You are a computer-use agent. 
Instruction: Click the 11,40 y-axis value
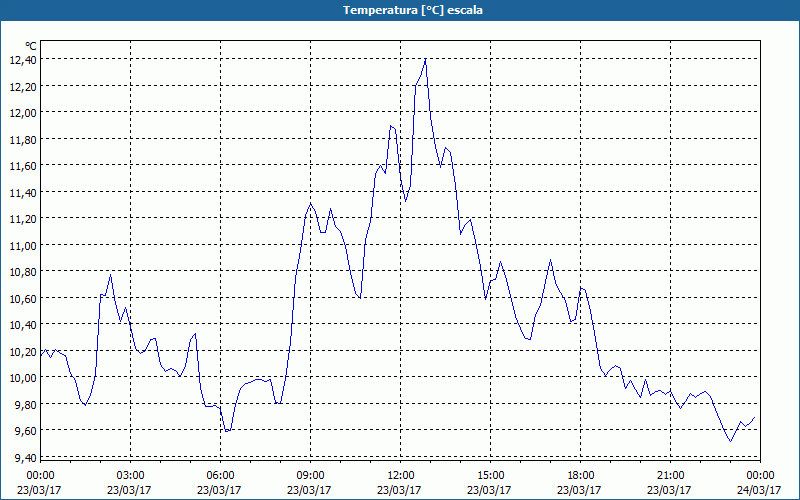click(23, 192)
